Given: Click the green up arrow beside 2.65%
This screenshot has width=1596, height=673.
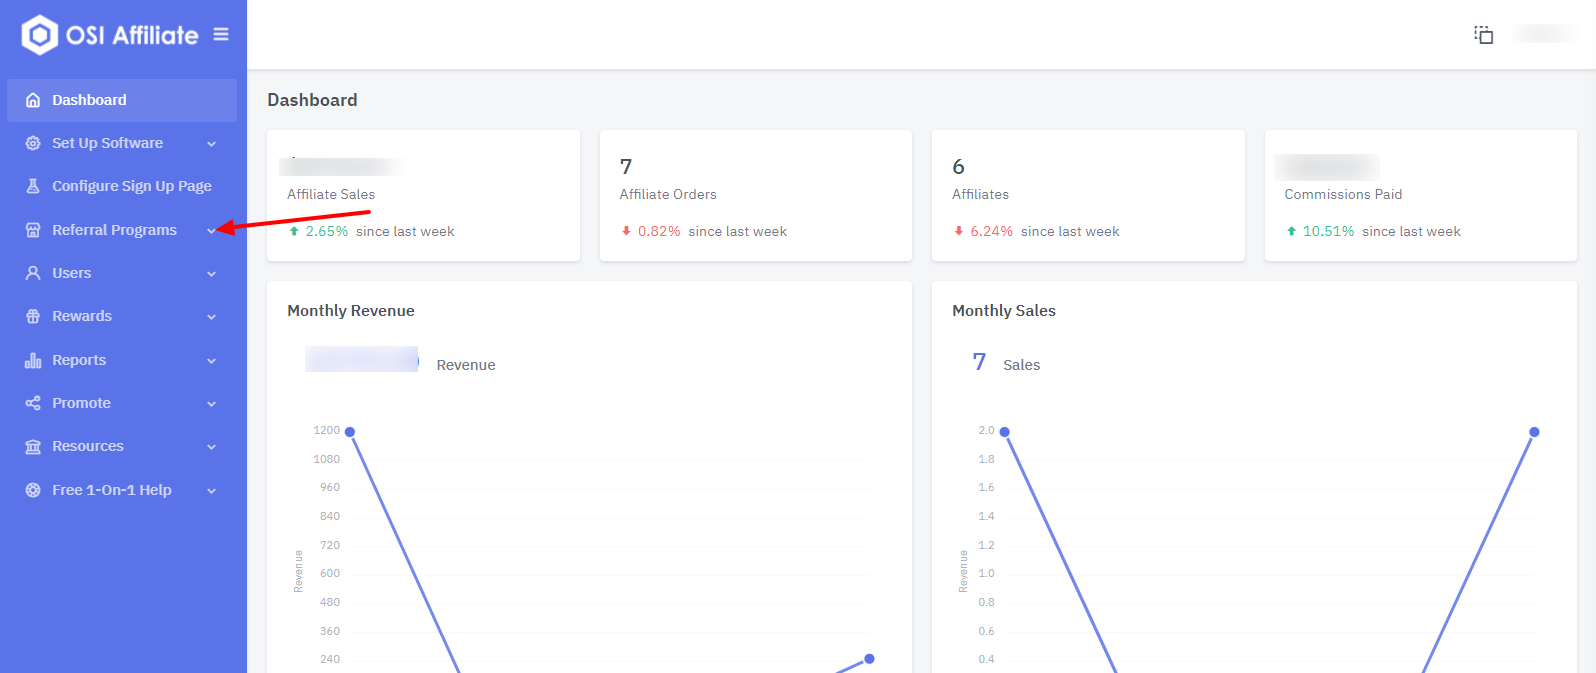Looking at the screenshot, I should (294, 231).
